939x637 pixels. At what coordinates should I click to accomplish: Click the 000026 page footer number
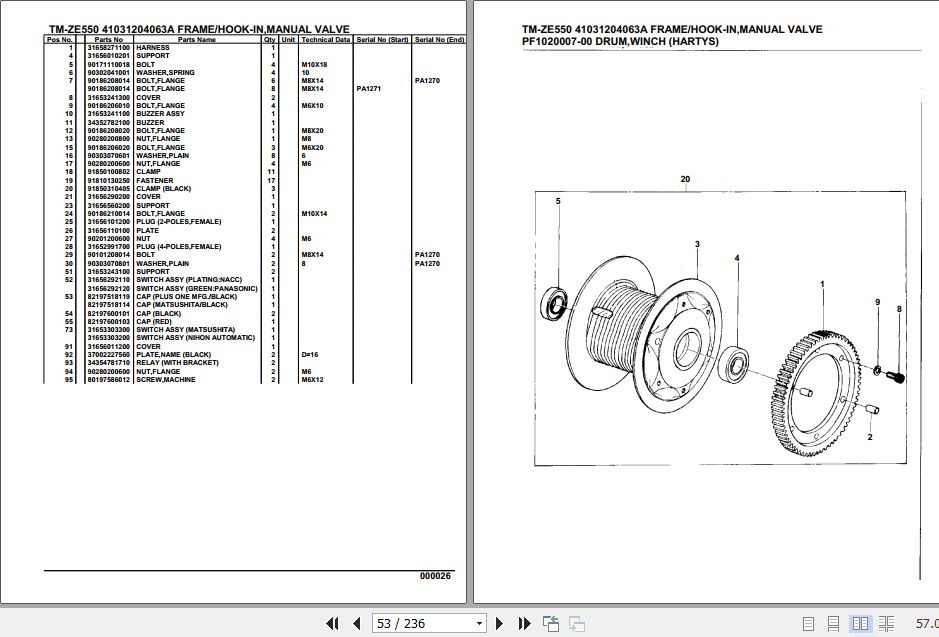pos(434,575)
